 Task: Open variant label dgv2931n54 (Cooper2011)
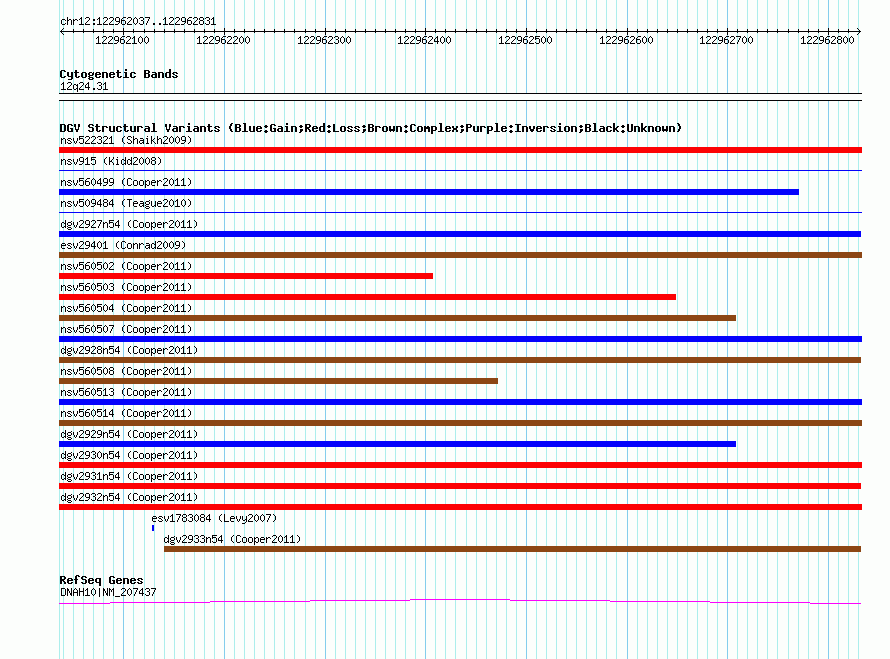click(129, 476)
